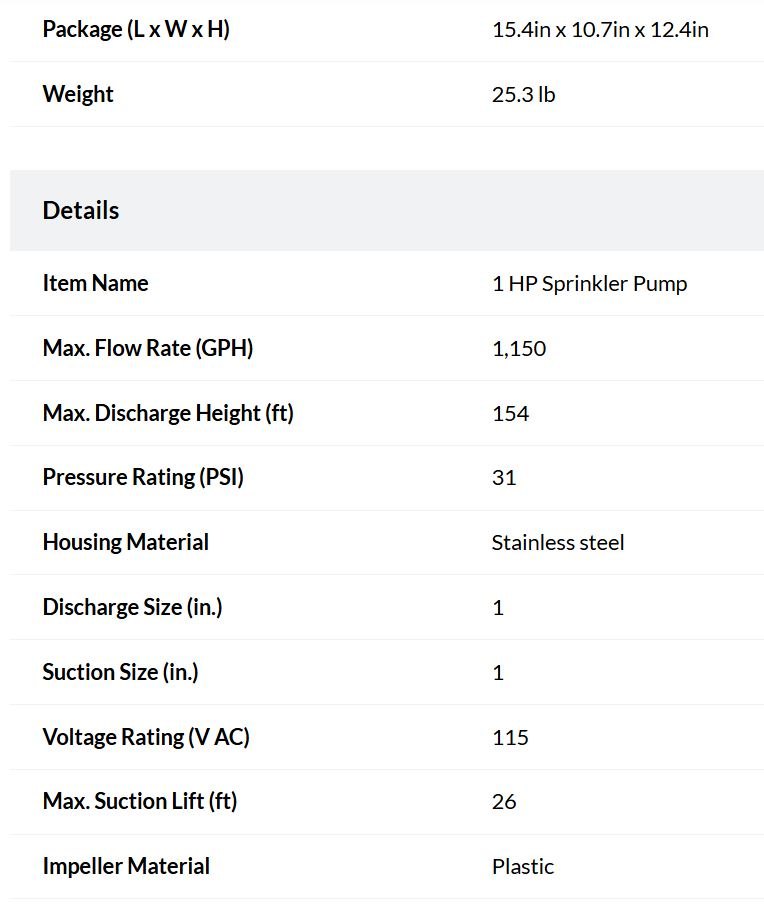Select the Housing Material label
This screenshot has width=764, height=911.
point(125,542)
